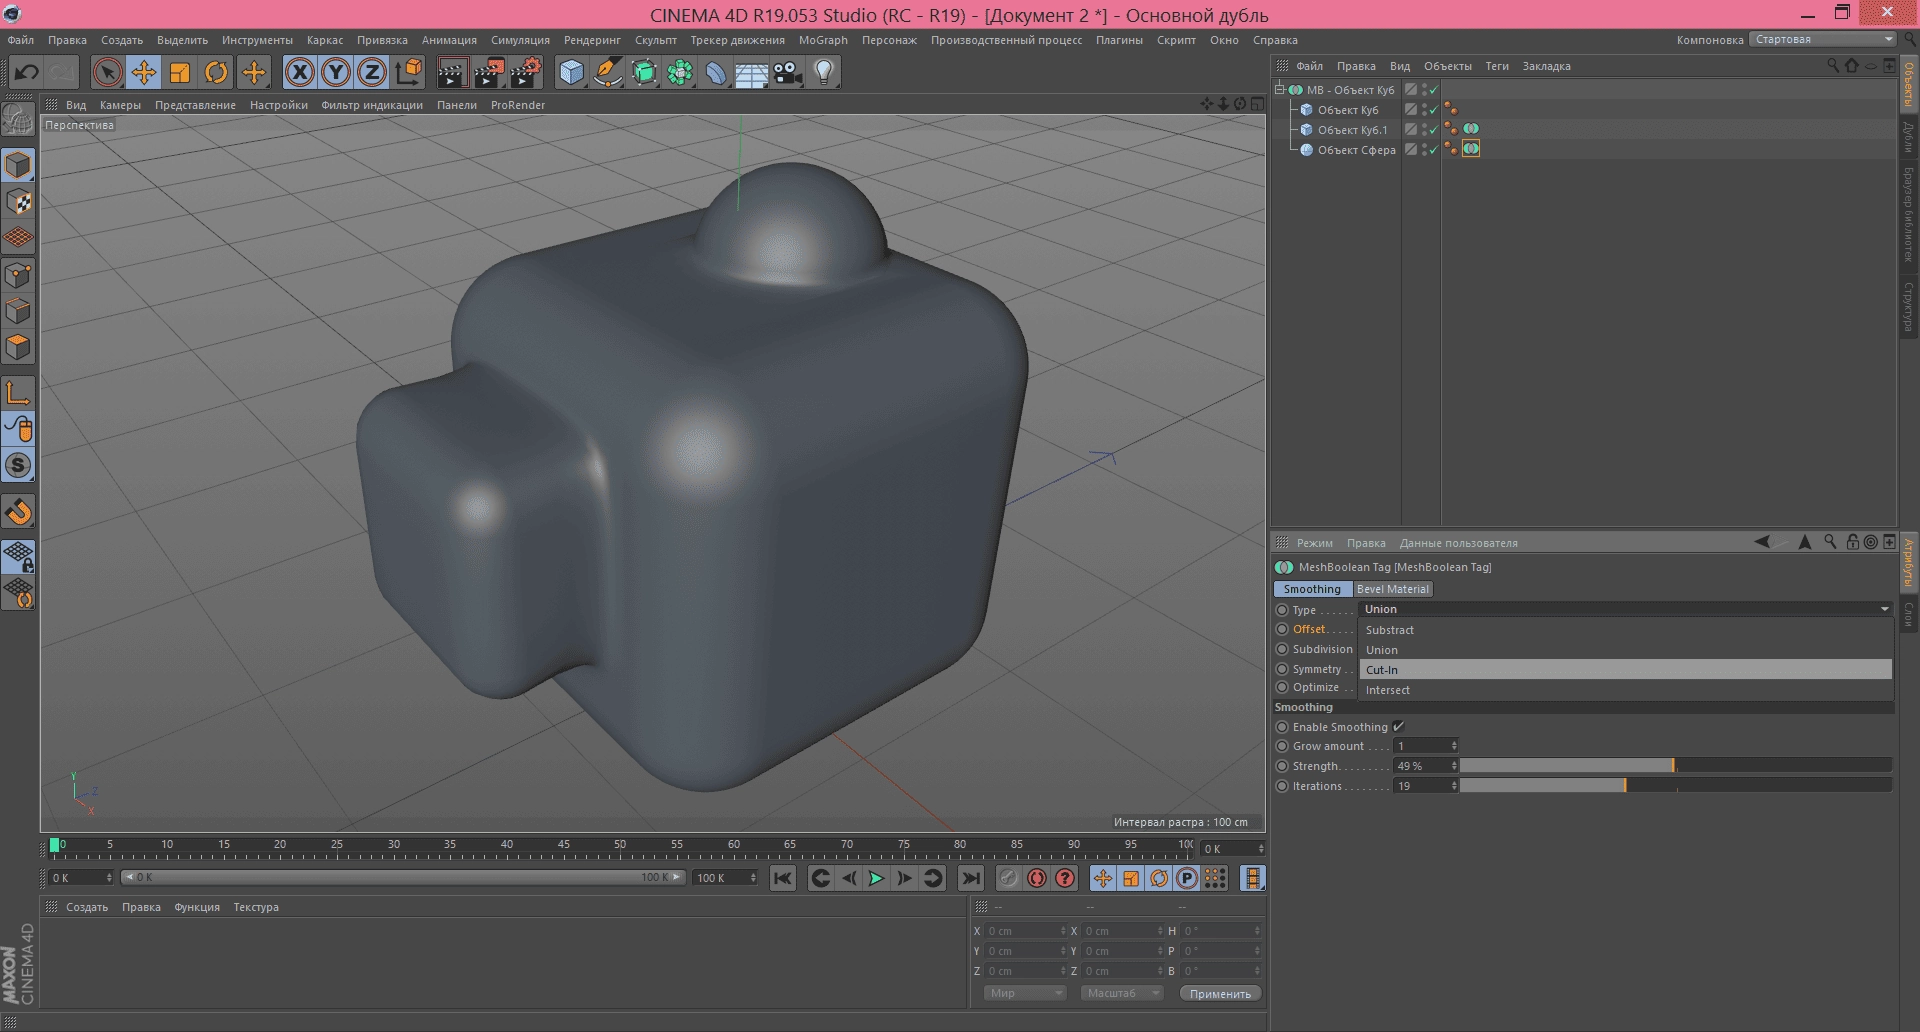The image size is (1920, 1032).
Task: Click the Record Active Objects button
Action: click(1008, 878)
